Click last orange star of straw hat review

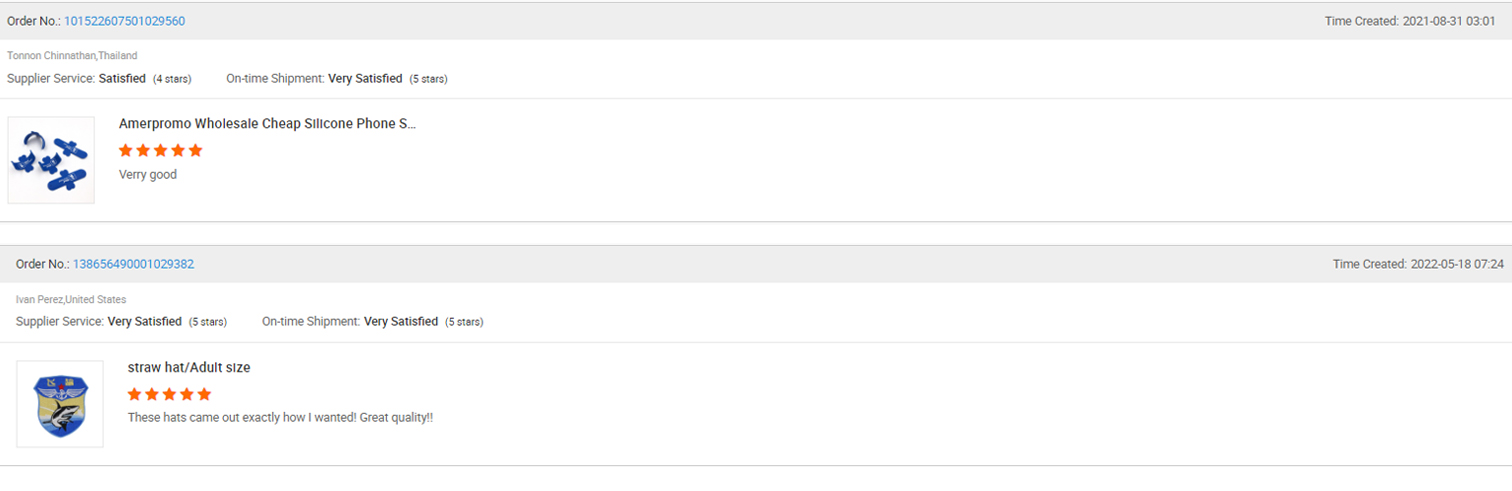[204, 394]
